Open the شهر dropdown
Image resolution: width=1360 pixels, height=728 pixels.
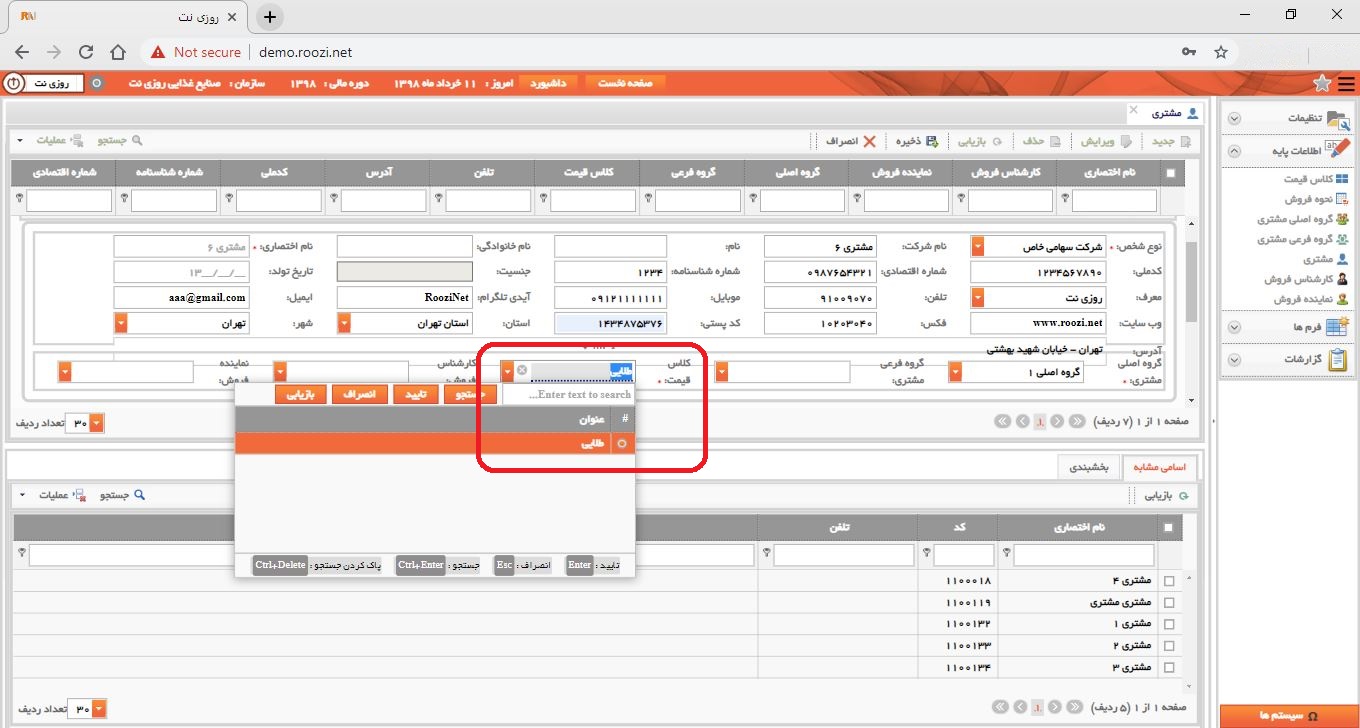tap(120, 324)
